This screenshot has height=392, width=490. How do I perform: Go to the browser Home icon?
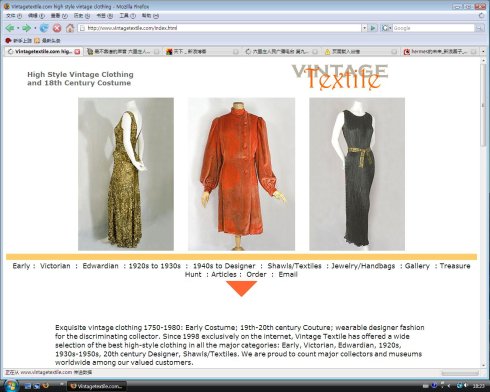70,28
